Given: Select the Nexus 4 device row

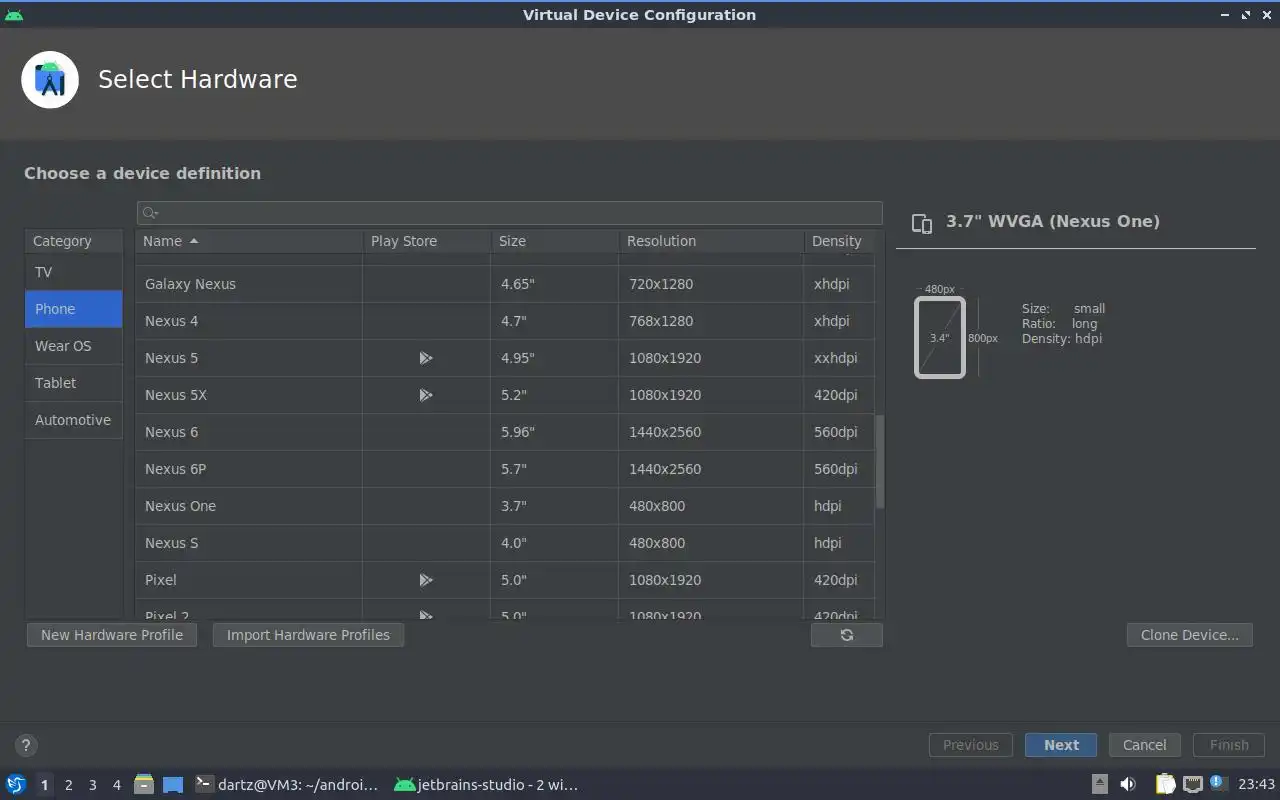Looking at the screenshot, I should click(x=505, y=321).
